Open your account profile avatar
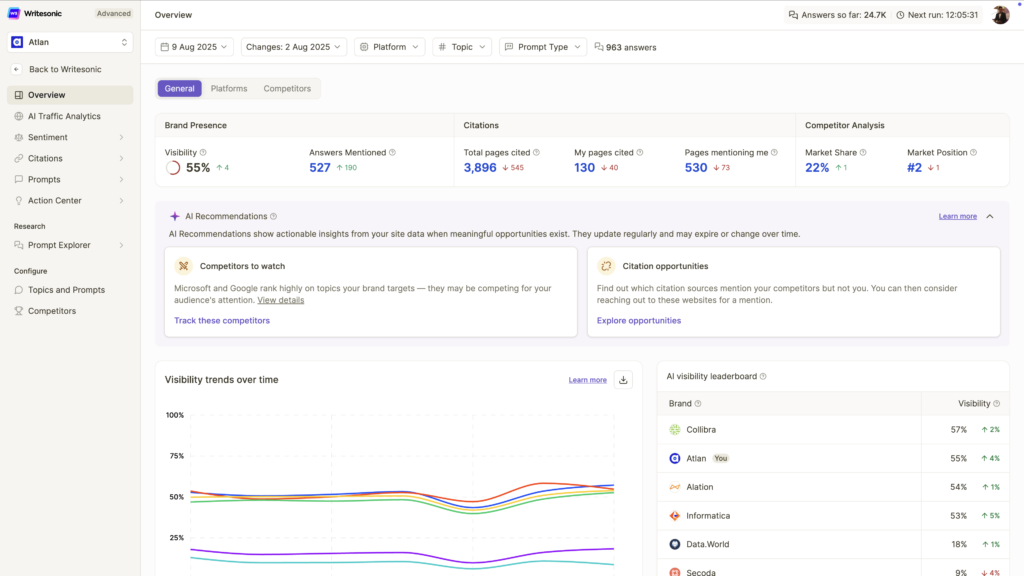The width and height of the screenshot is (1024, 576). 999,15
